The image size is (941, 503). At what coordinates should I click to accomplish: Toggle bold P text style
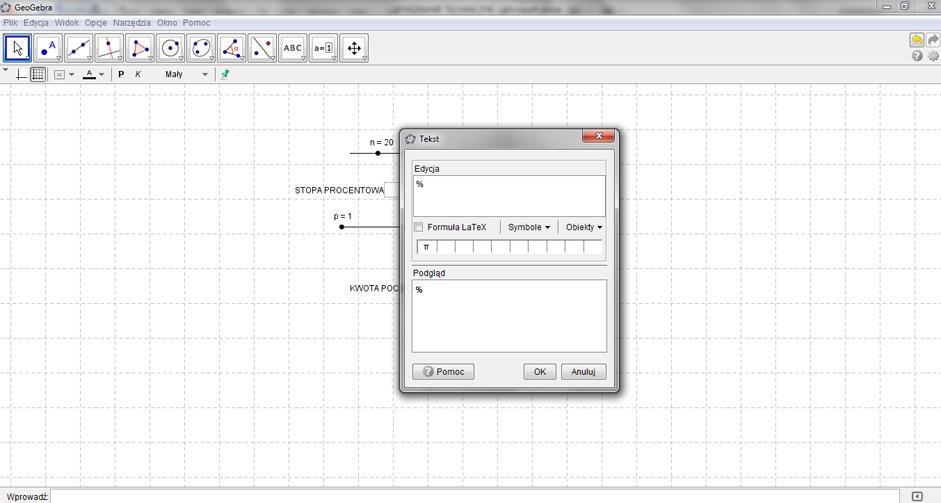click(121, 74)
